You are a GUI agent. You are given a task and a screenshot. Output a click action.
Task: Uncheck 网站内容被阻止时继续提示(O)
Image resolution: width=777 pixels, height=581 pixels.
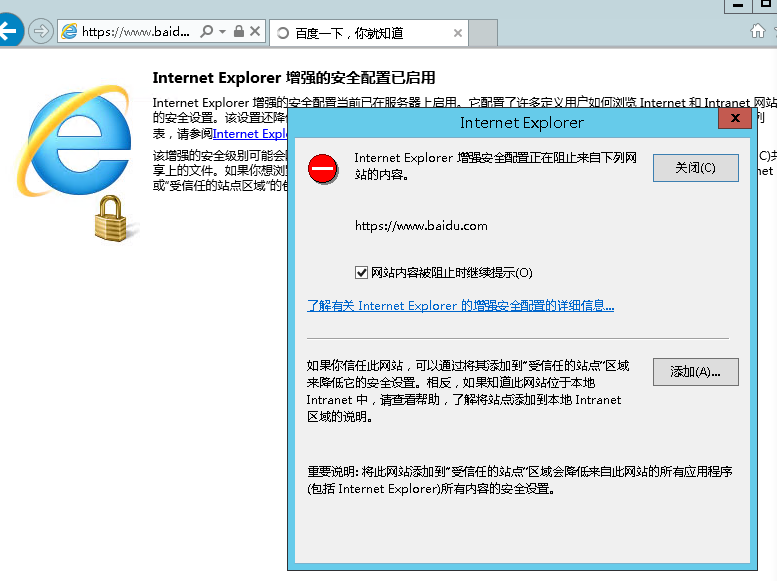point(361,273)
